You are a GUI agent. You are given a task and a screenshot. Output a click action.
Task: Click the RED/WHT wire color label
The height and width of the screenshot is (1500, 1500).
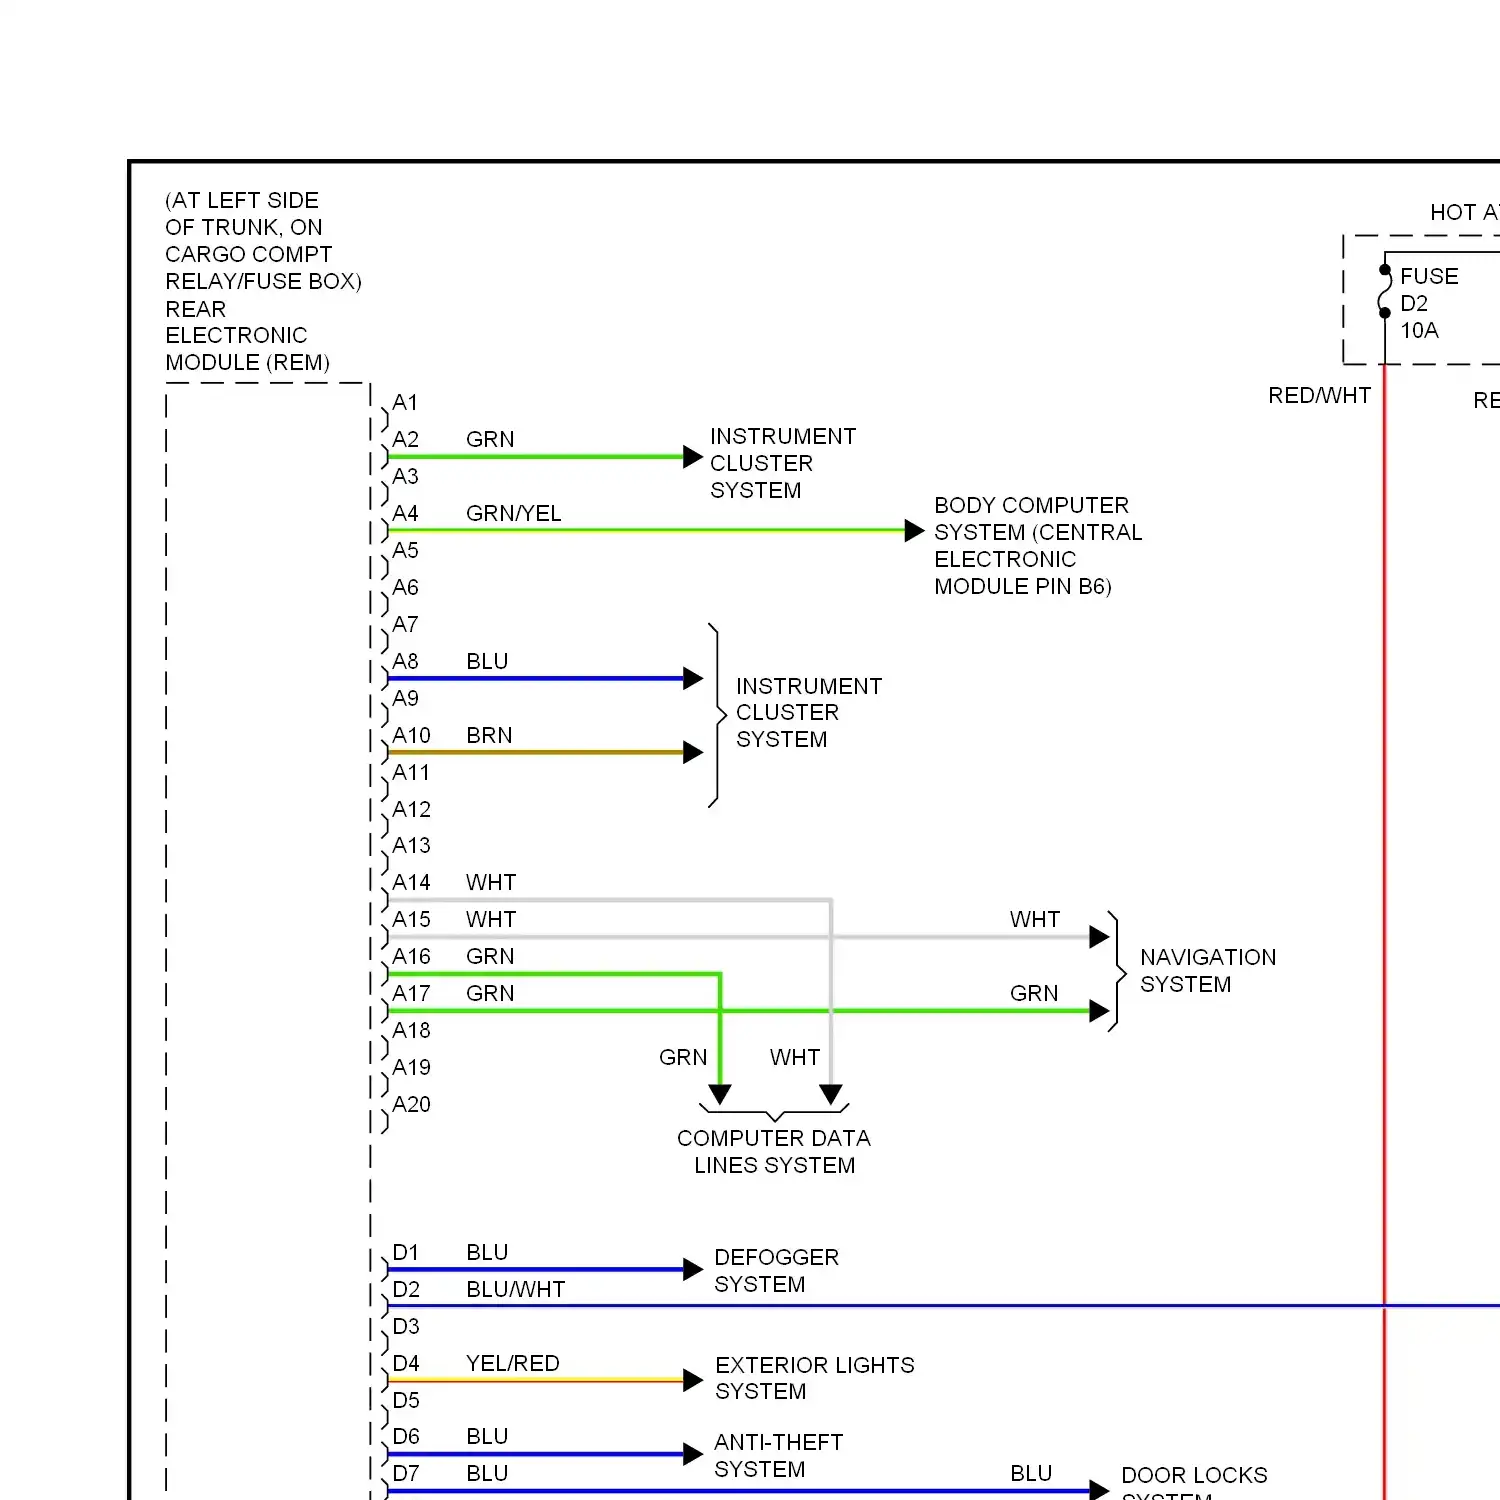tap(1320, 396)
